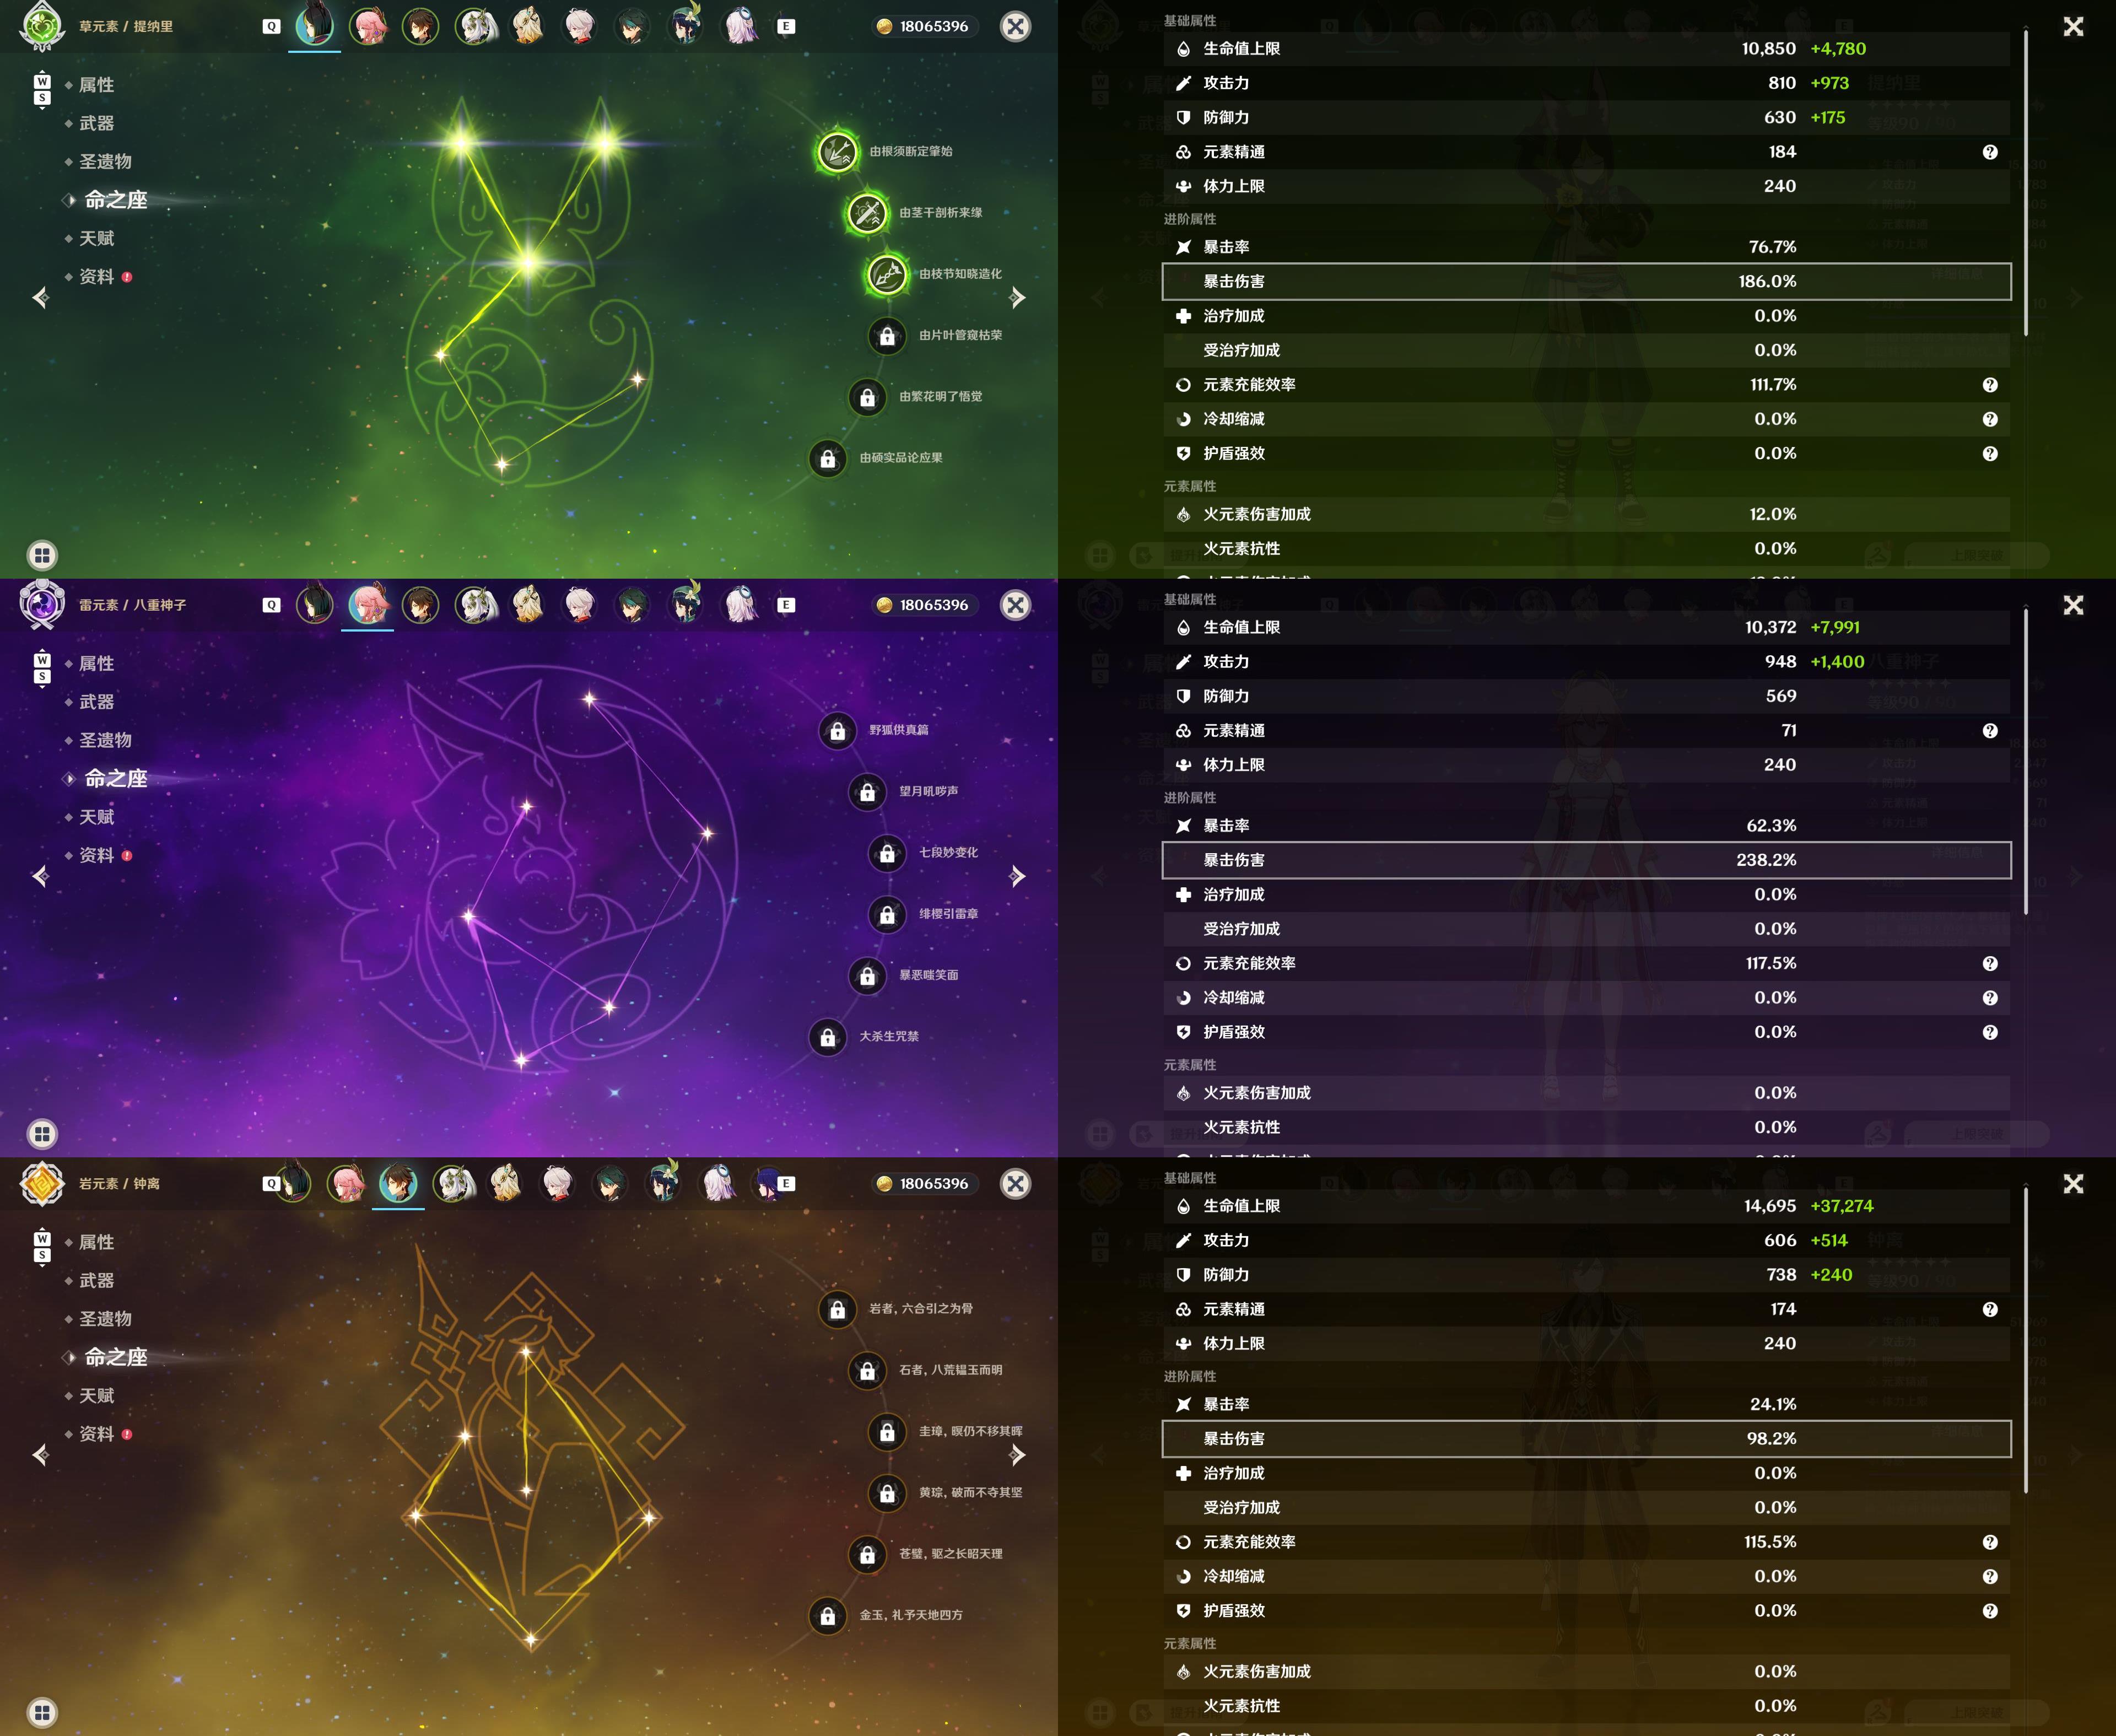Open the locked 由繁花明了悟觉 constellation
2116x1736 pixels.
pyautogui.click(x=867, y=397)
